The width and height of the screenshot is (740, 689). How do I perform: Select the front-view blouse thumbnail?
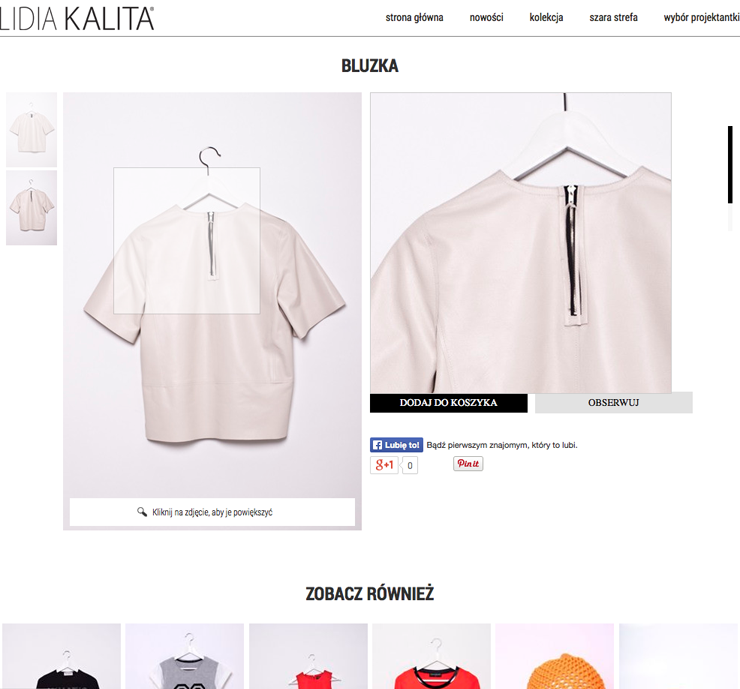[x=32, y=129]
